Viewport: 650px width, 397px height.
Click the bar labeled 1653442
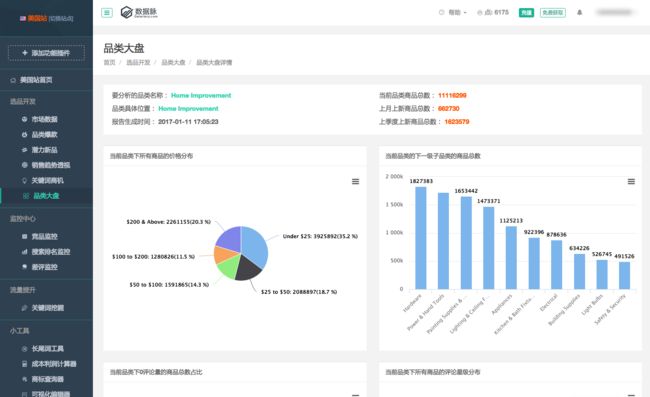(466, 243)
